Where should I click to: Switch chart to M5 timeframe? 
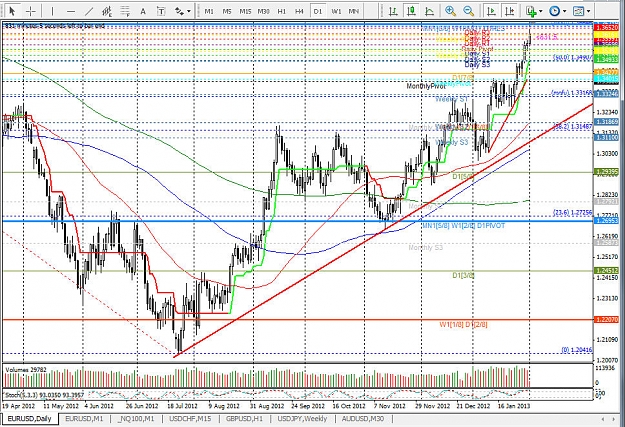227,11
